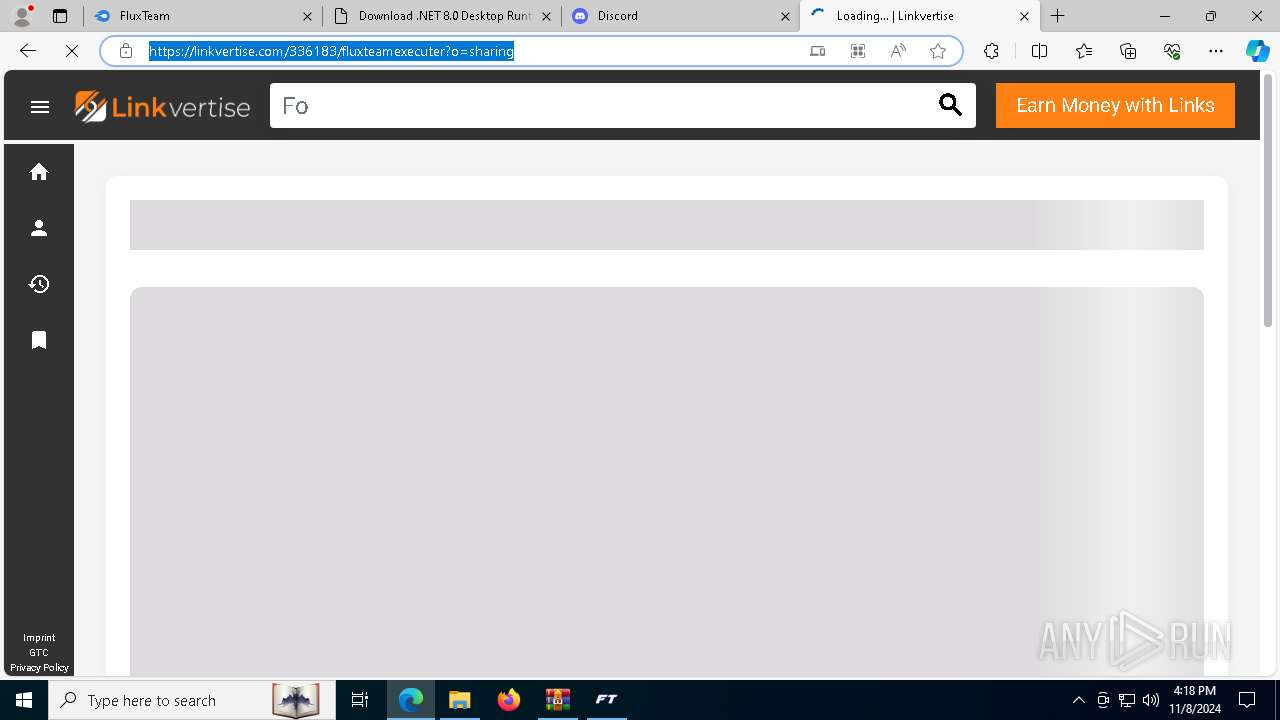Viewport: 1280px width, 720px height.
Task: Open File Explorer from taskbar
Action: click(459, 700)
